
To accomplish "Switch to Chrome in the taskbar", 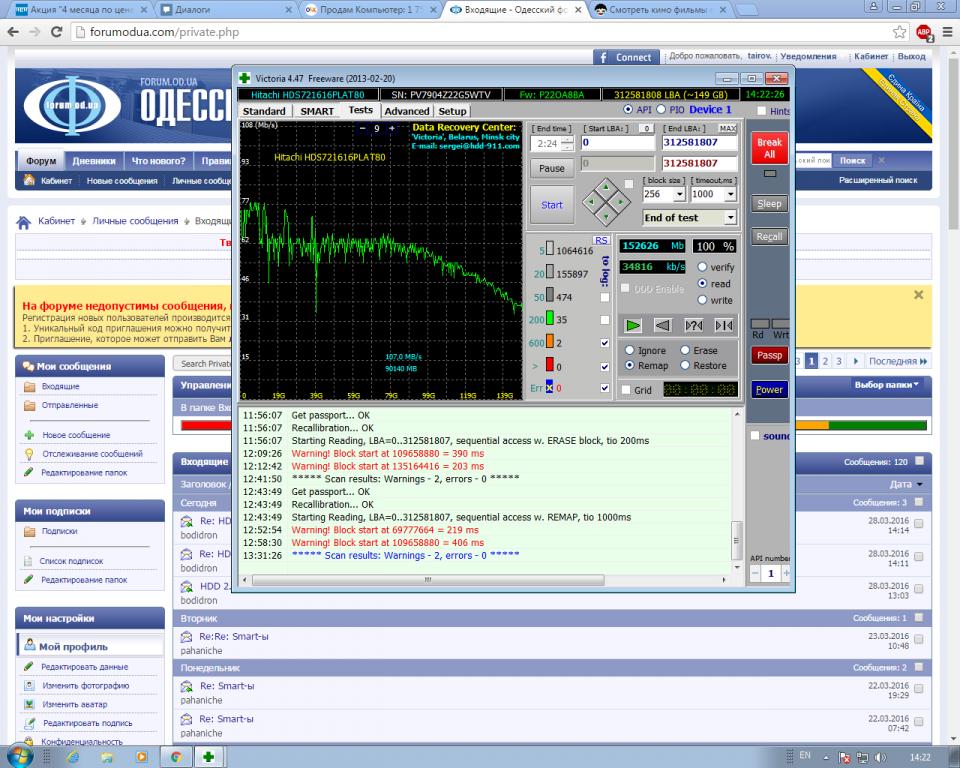I will (176, 757).
